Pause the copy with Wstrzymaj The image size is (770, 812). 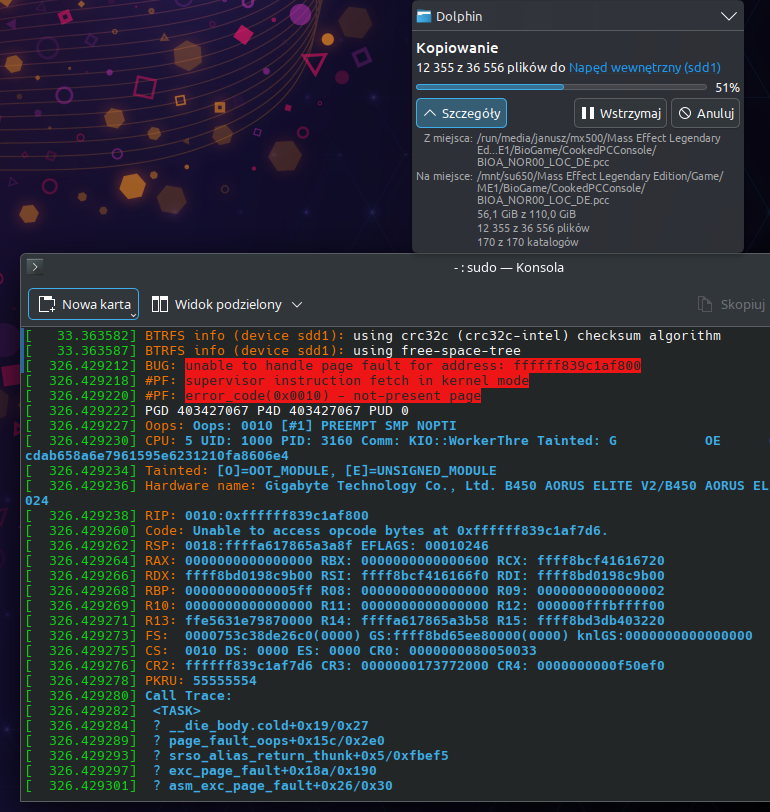tap(620, 113)
